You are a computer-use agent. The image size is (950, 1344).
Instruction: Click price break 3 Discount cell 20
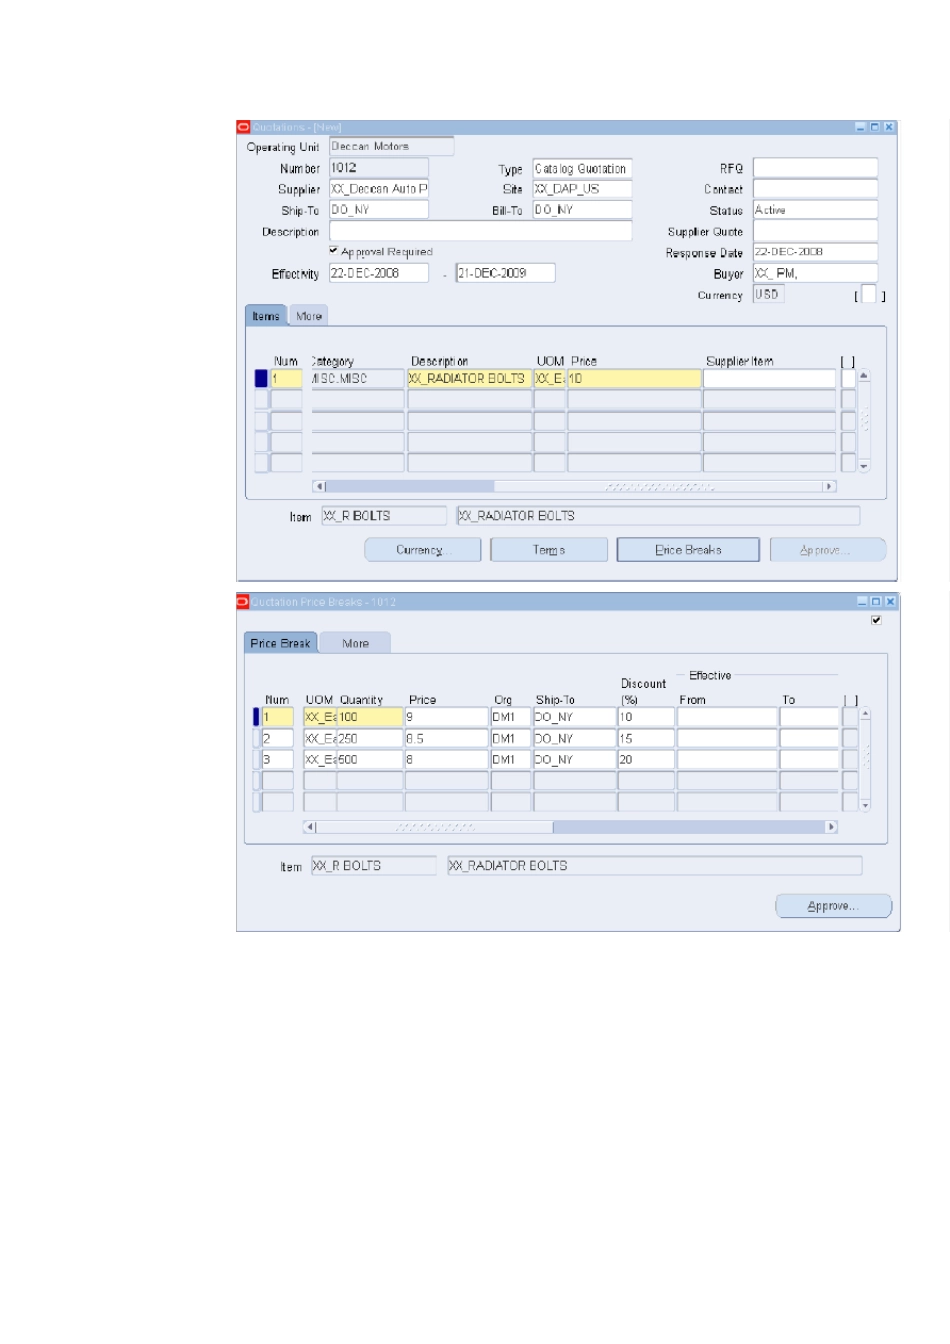pos(646,760)
